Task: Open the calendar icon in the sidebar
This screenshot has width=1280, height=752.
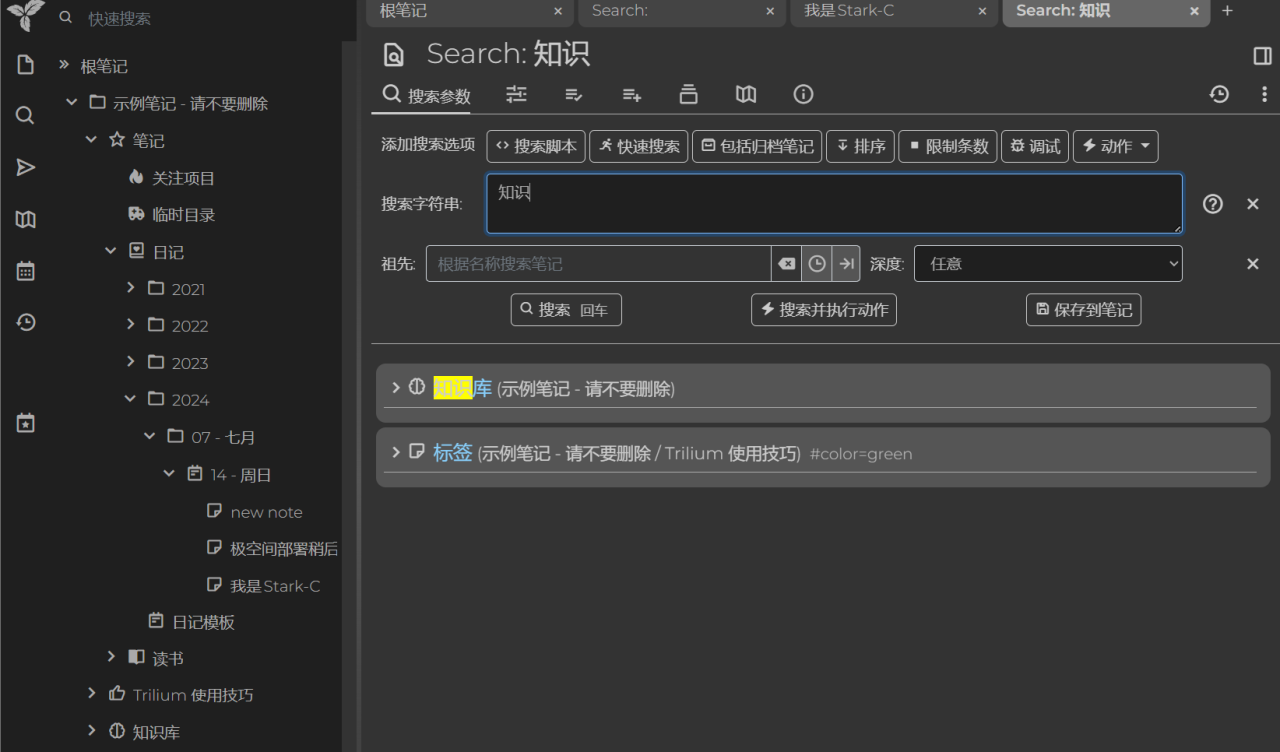Action: 24,270
